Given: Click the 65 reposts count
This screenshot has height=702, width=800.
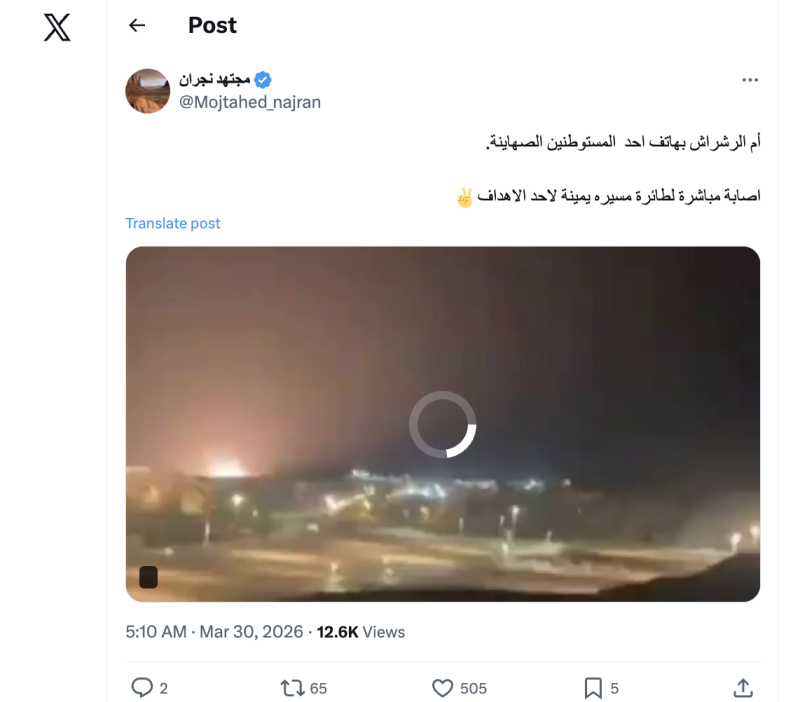Looking at the screenshot, I should click(318, 689).
